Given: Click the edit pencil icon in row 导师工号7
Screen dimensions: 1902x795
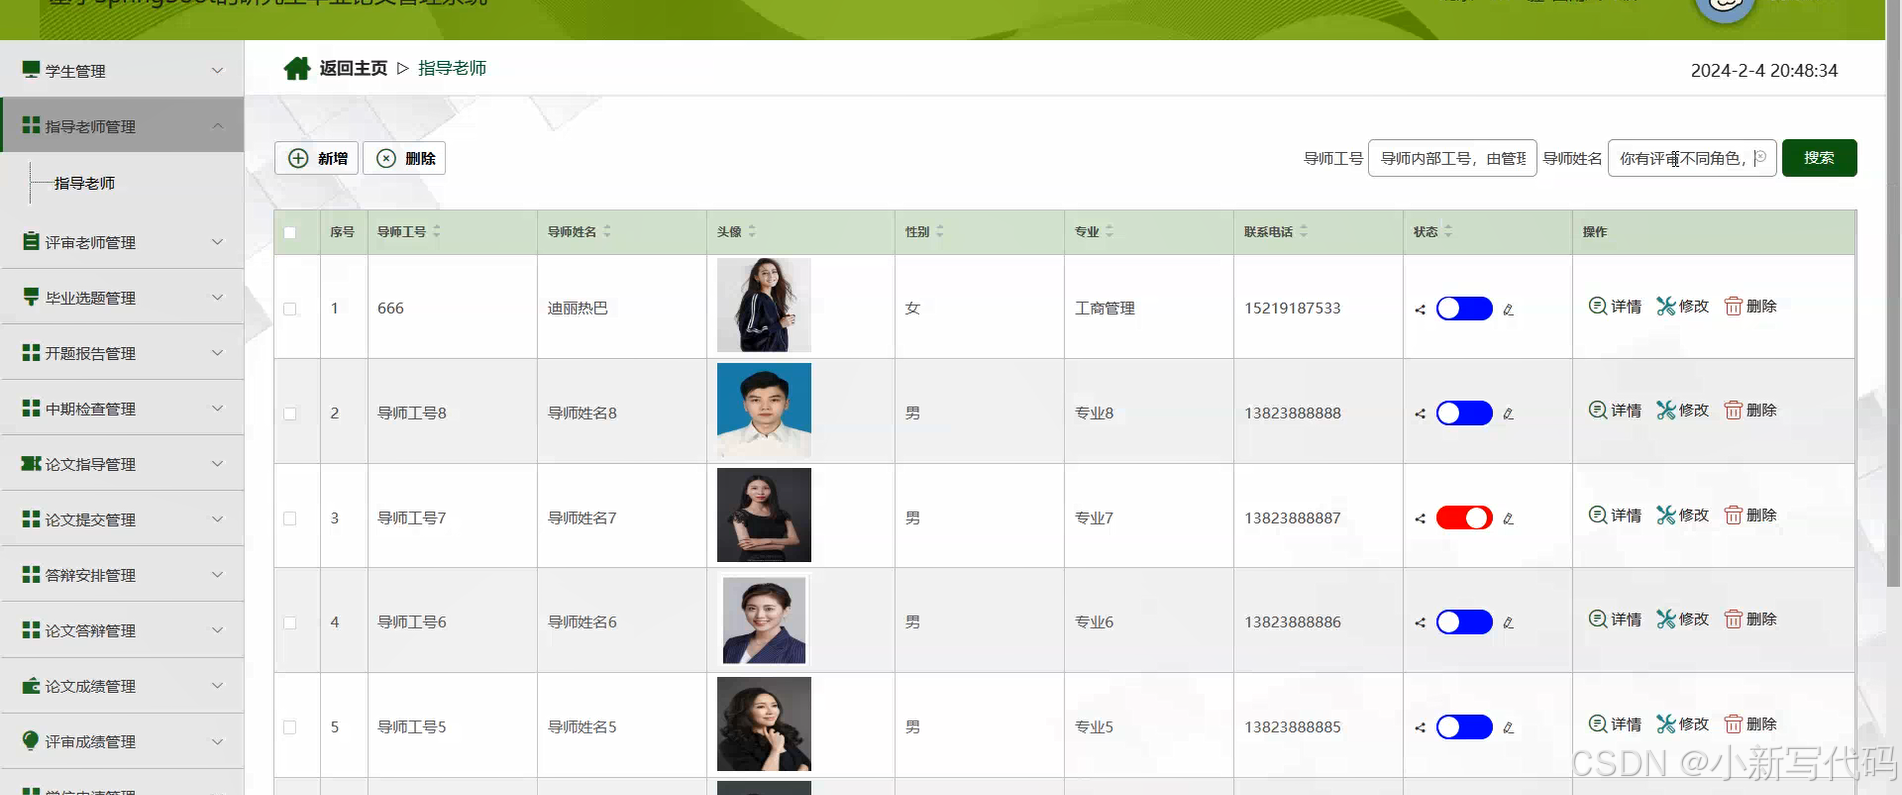Looking at the screenshot, I should click(1508, 519).
